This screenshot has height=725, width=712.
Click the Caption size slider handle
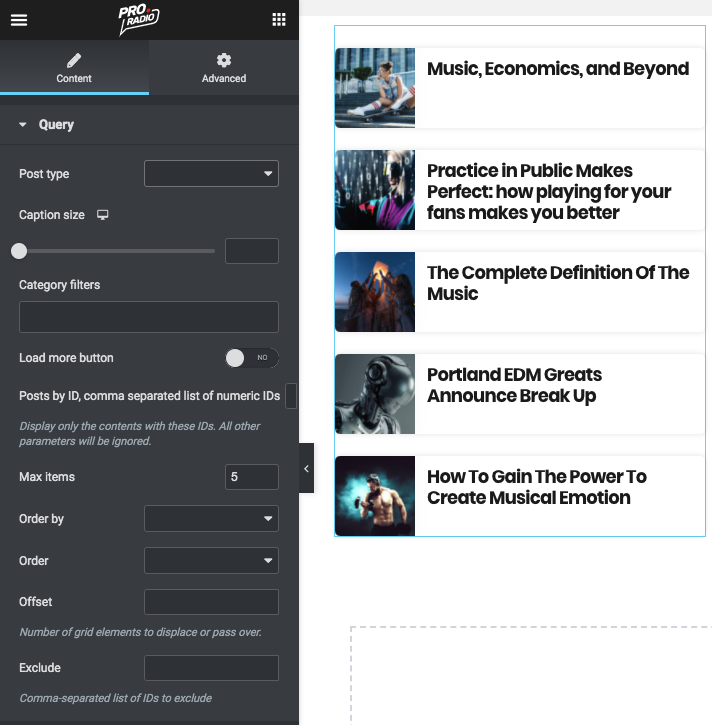pos(19,251)
